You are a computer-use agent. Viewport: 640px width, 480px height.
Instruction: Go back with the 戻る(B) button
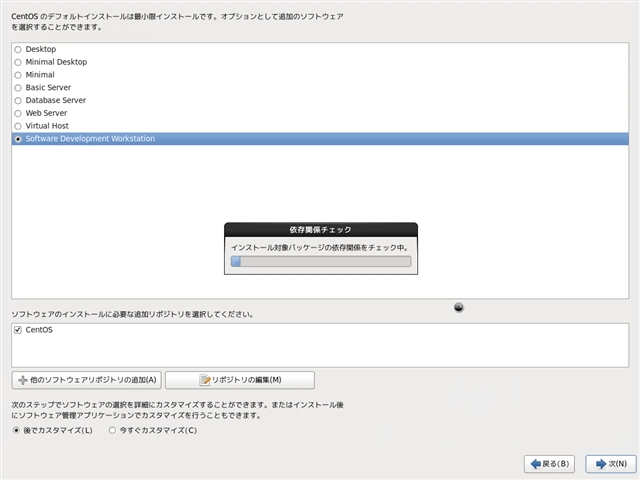549,464
